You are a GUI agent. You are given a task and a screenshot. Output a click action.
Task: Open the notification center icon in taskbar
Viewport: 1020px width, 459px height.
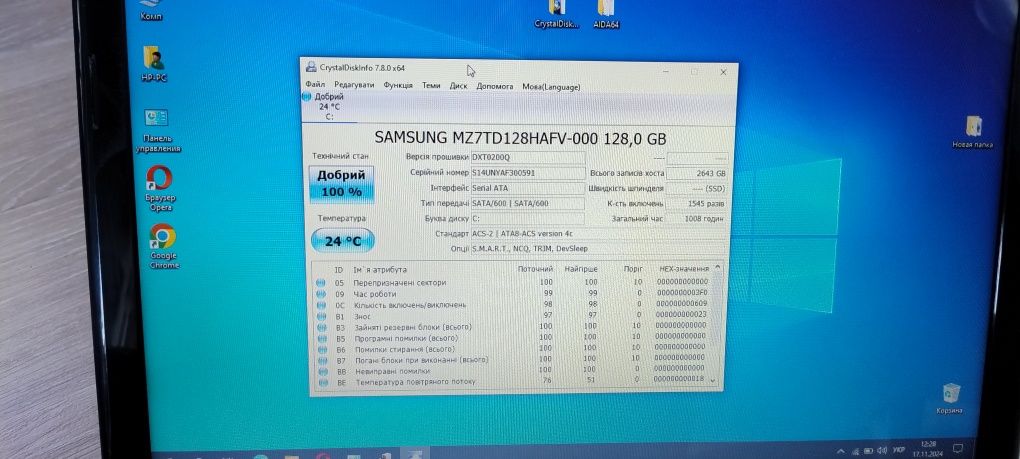point(958,448)
